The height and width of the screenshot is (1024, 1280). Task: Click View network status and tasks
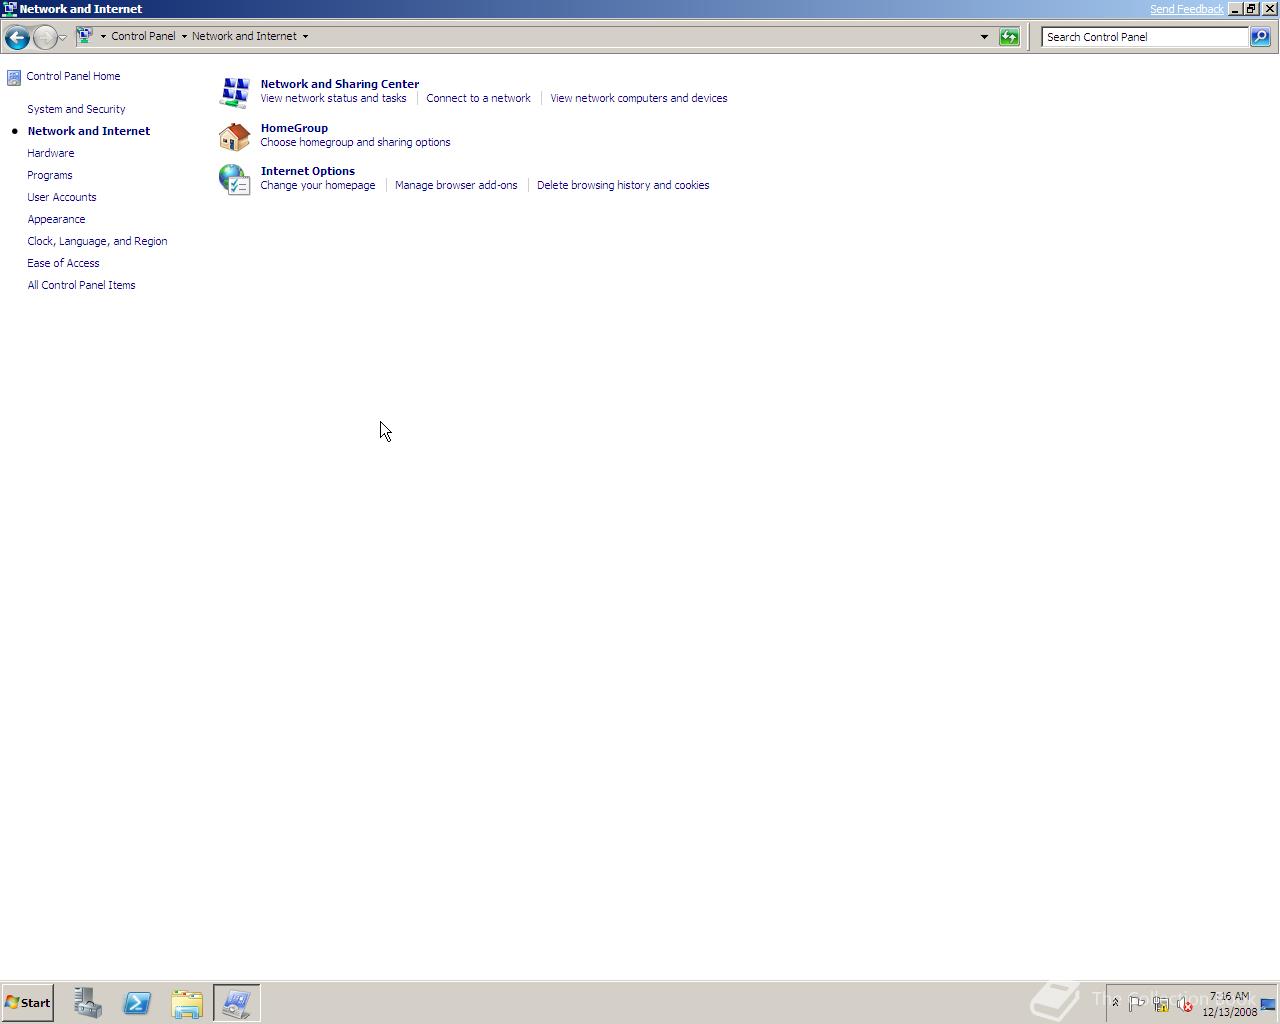tap(333, 98)
